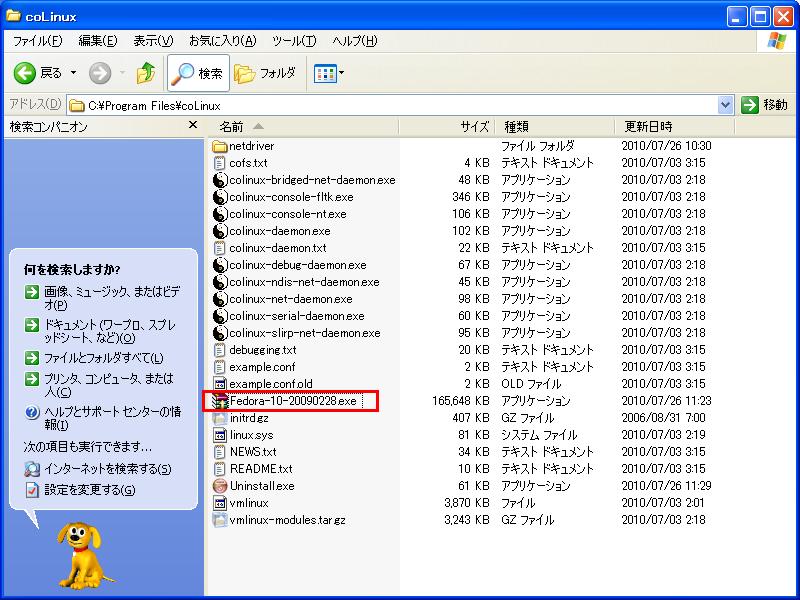Open the ヘルプ(H) menu
The image size is (800, 600).
[x=355, y=41]
